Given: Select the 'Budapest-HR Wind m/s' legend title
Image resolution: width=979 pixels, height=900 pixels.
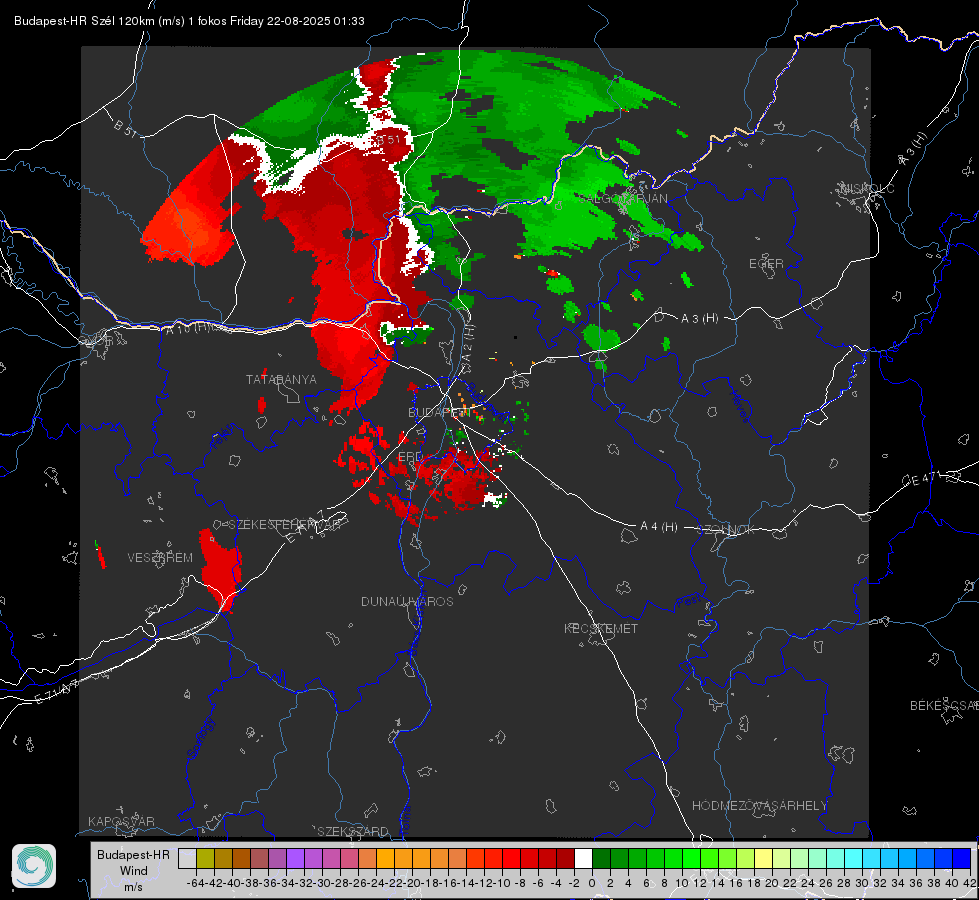Looking at the screenshot, I should (x=134, y=871).
